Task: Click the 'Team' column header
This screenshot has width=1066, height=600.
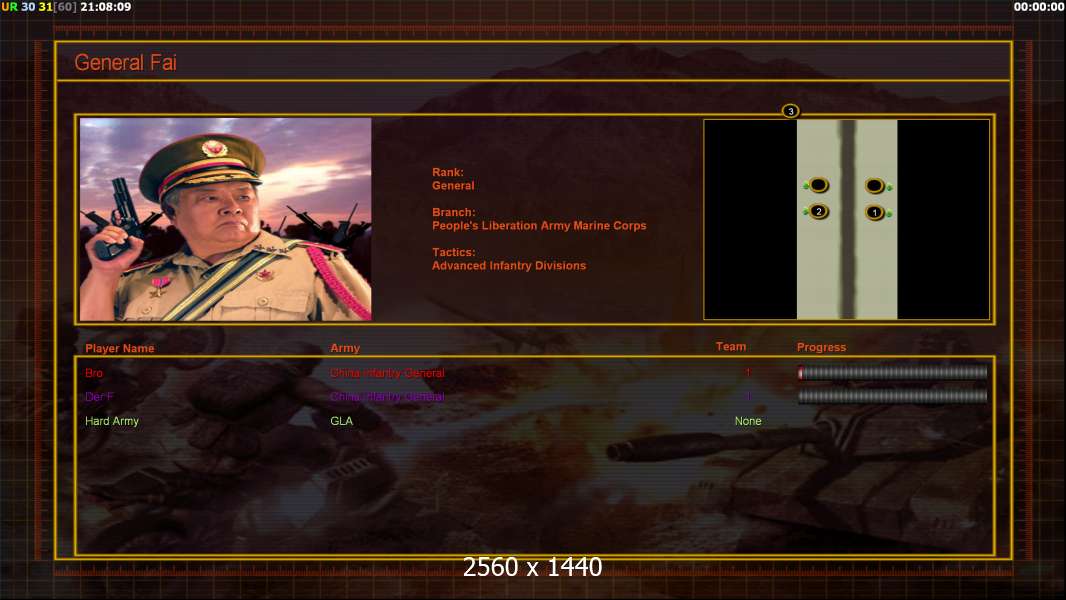Action: [x=731, y=347]
